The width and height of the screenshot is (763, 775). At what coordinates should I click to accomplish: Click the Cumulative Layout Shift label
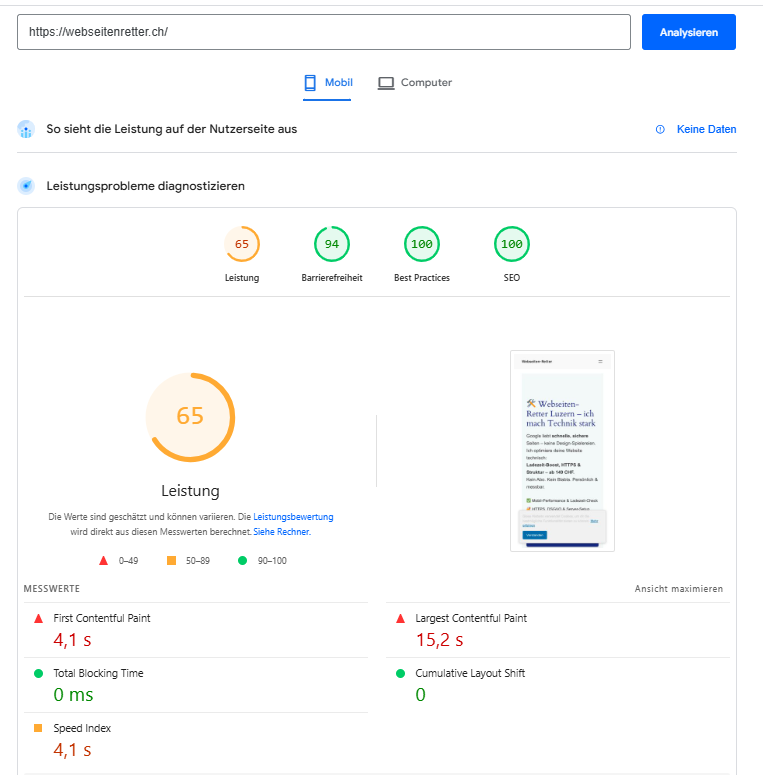pos(470,673)
